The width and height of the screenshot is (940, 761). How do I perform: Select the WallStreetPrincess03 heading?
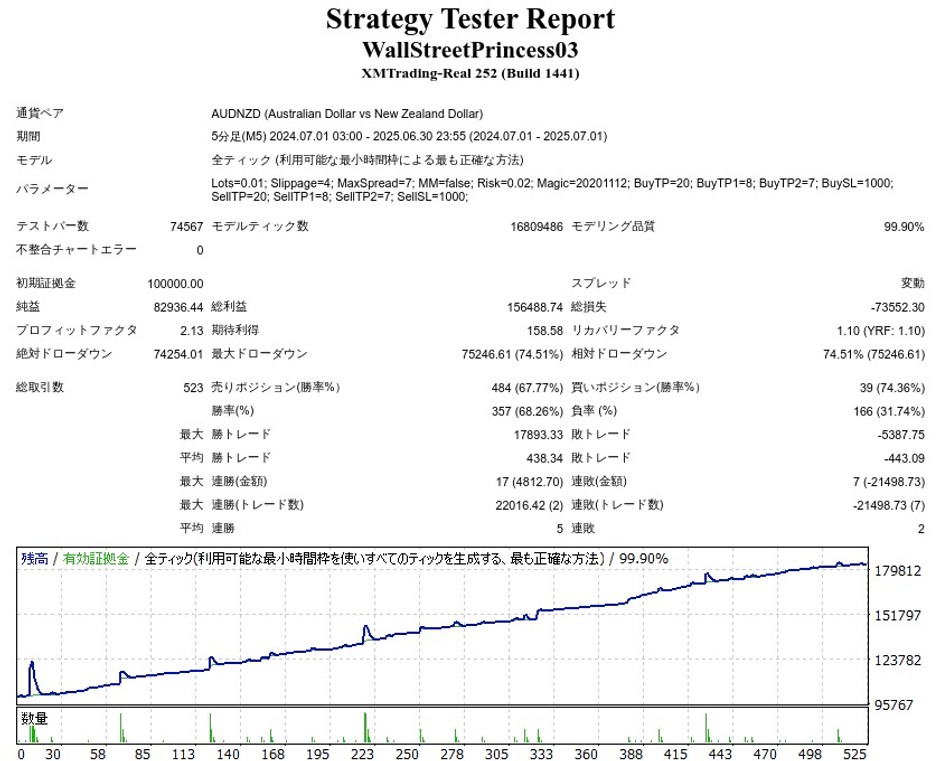click(x=470, y=50)
